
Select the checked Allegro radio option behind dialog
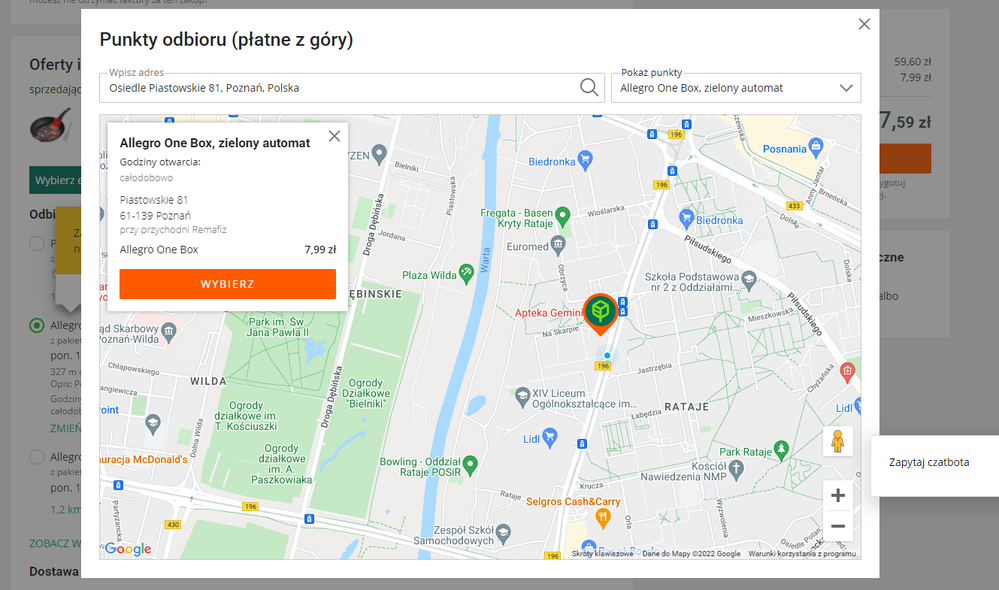(37, 326)
